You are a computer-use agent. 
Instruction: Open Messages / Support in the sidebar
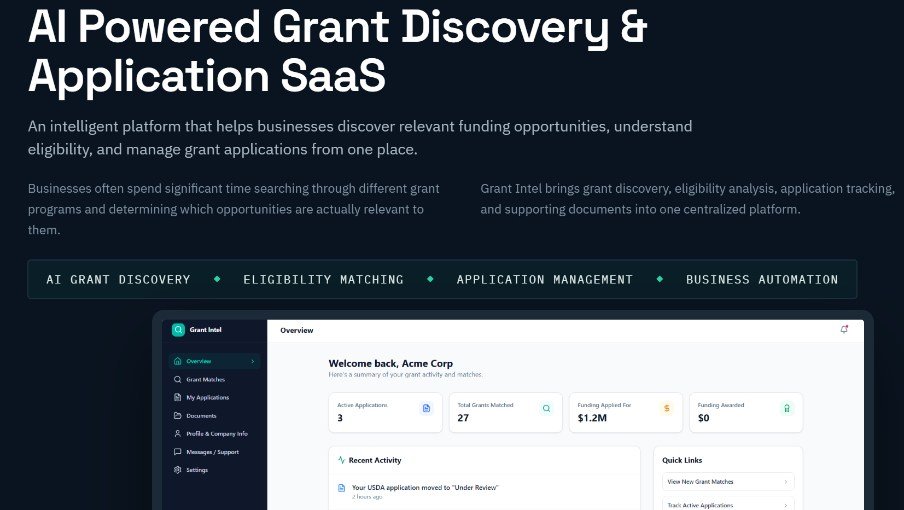(x=214, y=452)
